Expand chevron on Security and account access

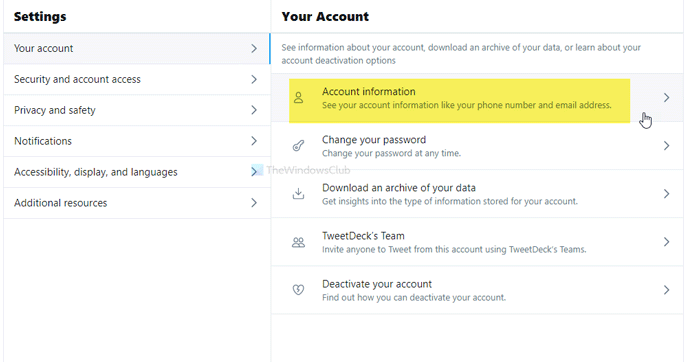coord(254,79)
